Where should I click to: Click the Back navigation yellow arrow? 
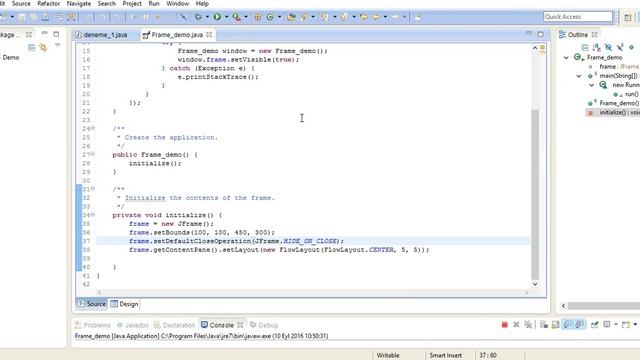tap(376, 17)
